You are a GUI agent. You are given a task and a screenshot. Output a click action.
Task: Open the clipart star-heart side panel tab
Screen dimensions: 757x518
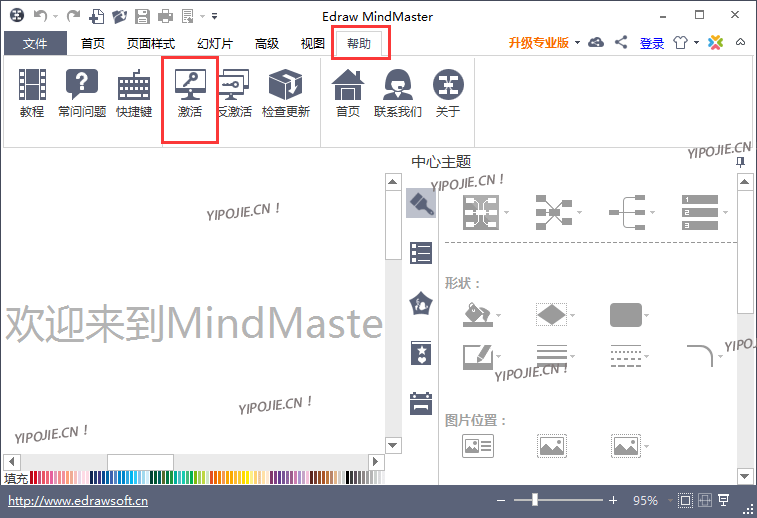421,353
